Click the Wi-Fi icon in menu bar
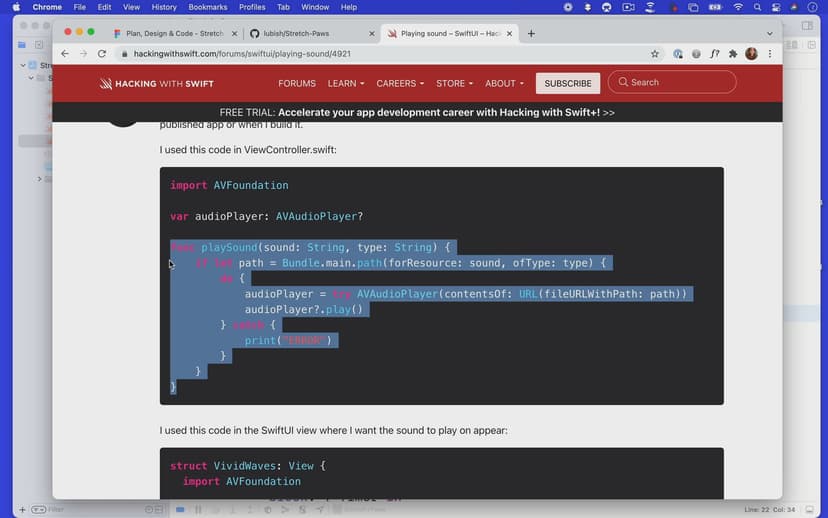 (738, 7)
